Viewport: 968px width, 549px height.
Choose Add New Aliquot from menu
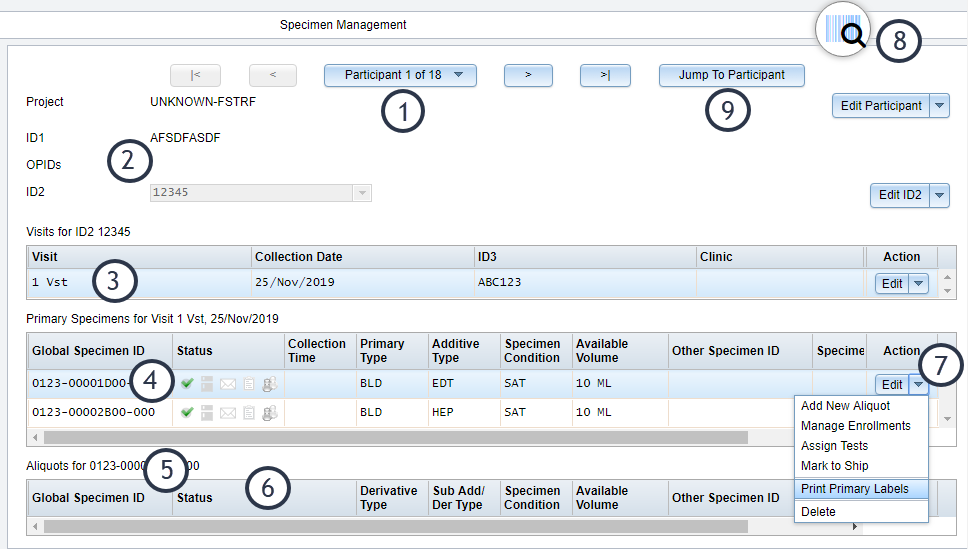coord(861,406)
